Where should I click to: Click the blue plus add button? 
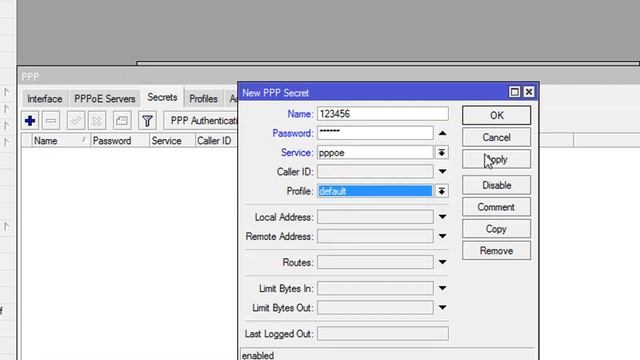point(30,121)
